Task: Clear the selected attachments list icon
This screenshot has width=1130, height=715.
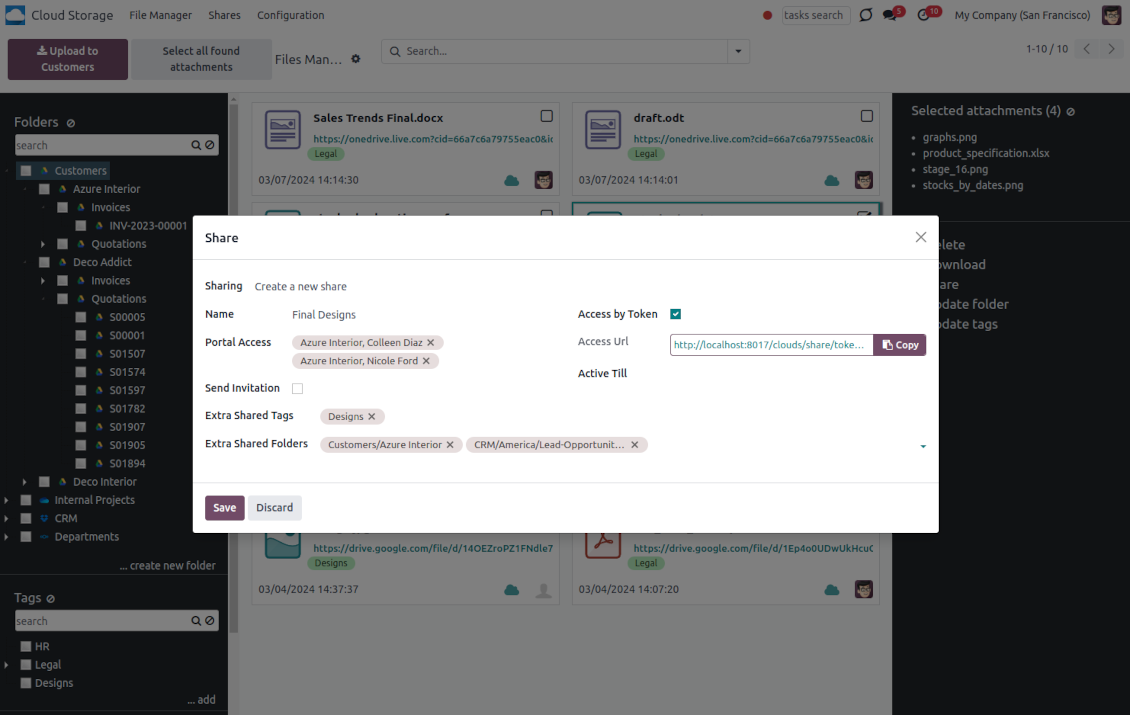Action: pos(1071,112)
